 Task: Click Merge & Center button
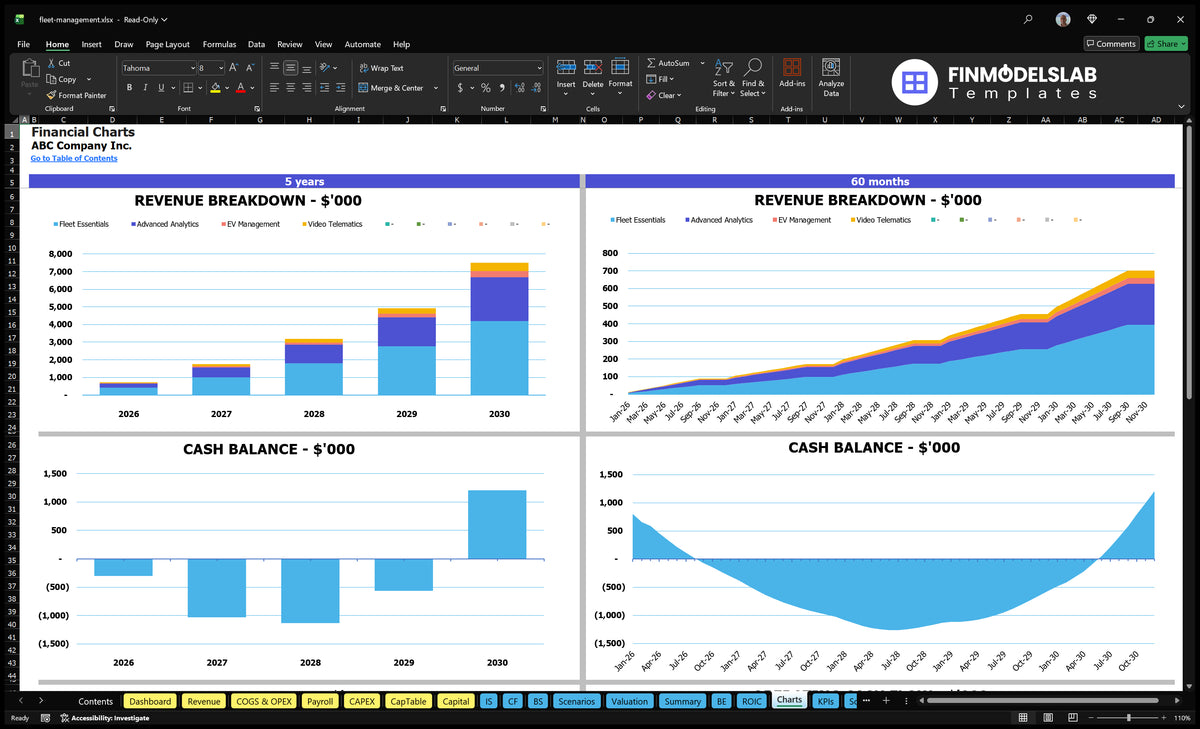coord(391,88)
